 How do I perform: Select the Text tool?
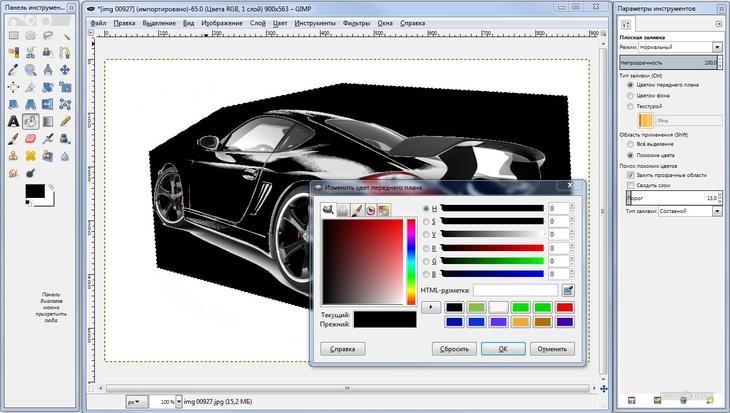coord(14,122)
